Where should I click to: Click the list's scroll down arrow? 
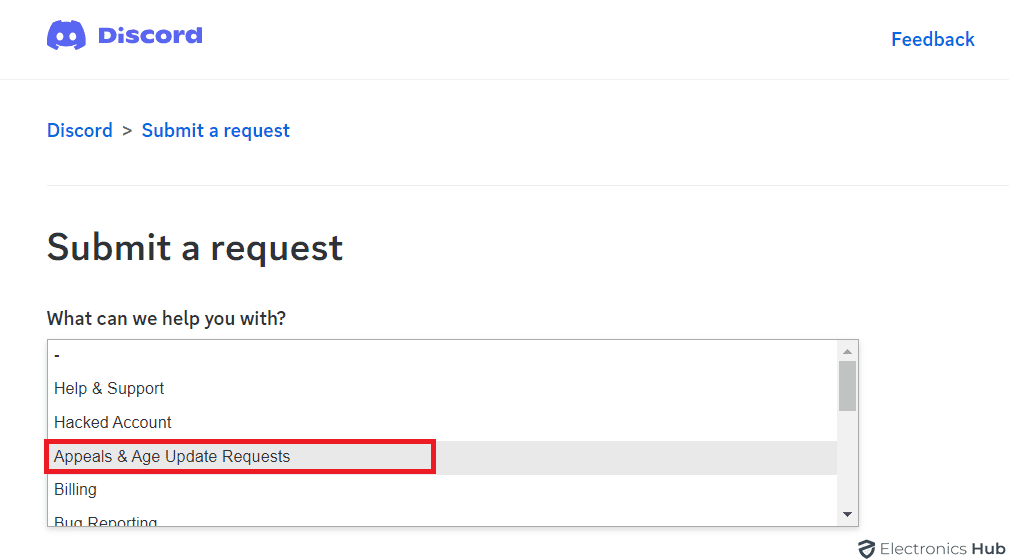[847, 514]
